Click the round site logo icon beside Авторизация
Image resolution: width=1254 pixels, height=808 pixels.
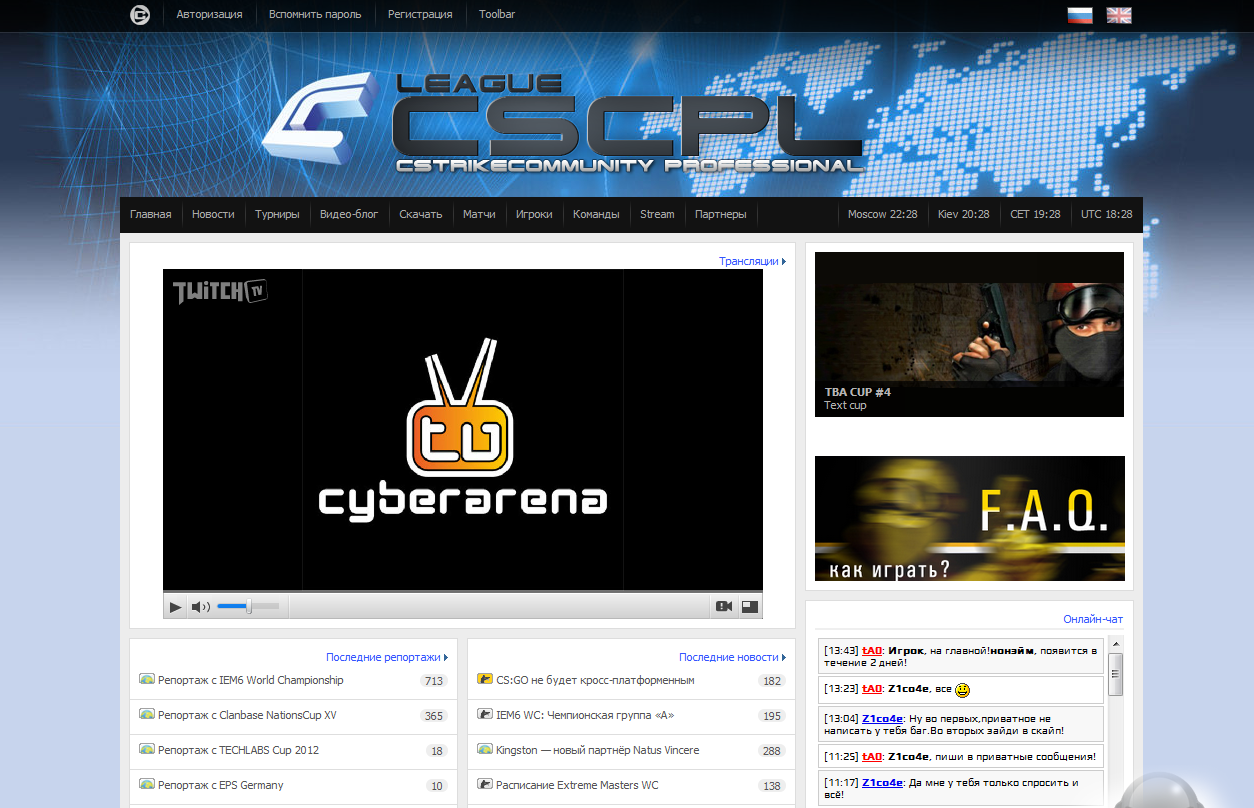click(140, 15)
